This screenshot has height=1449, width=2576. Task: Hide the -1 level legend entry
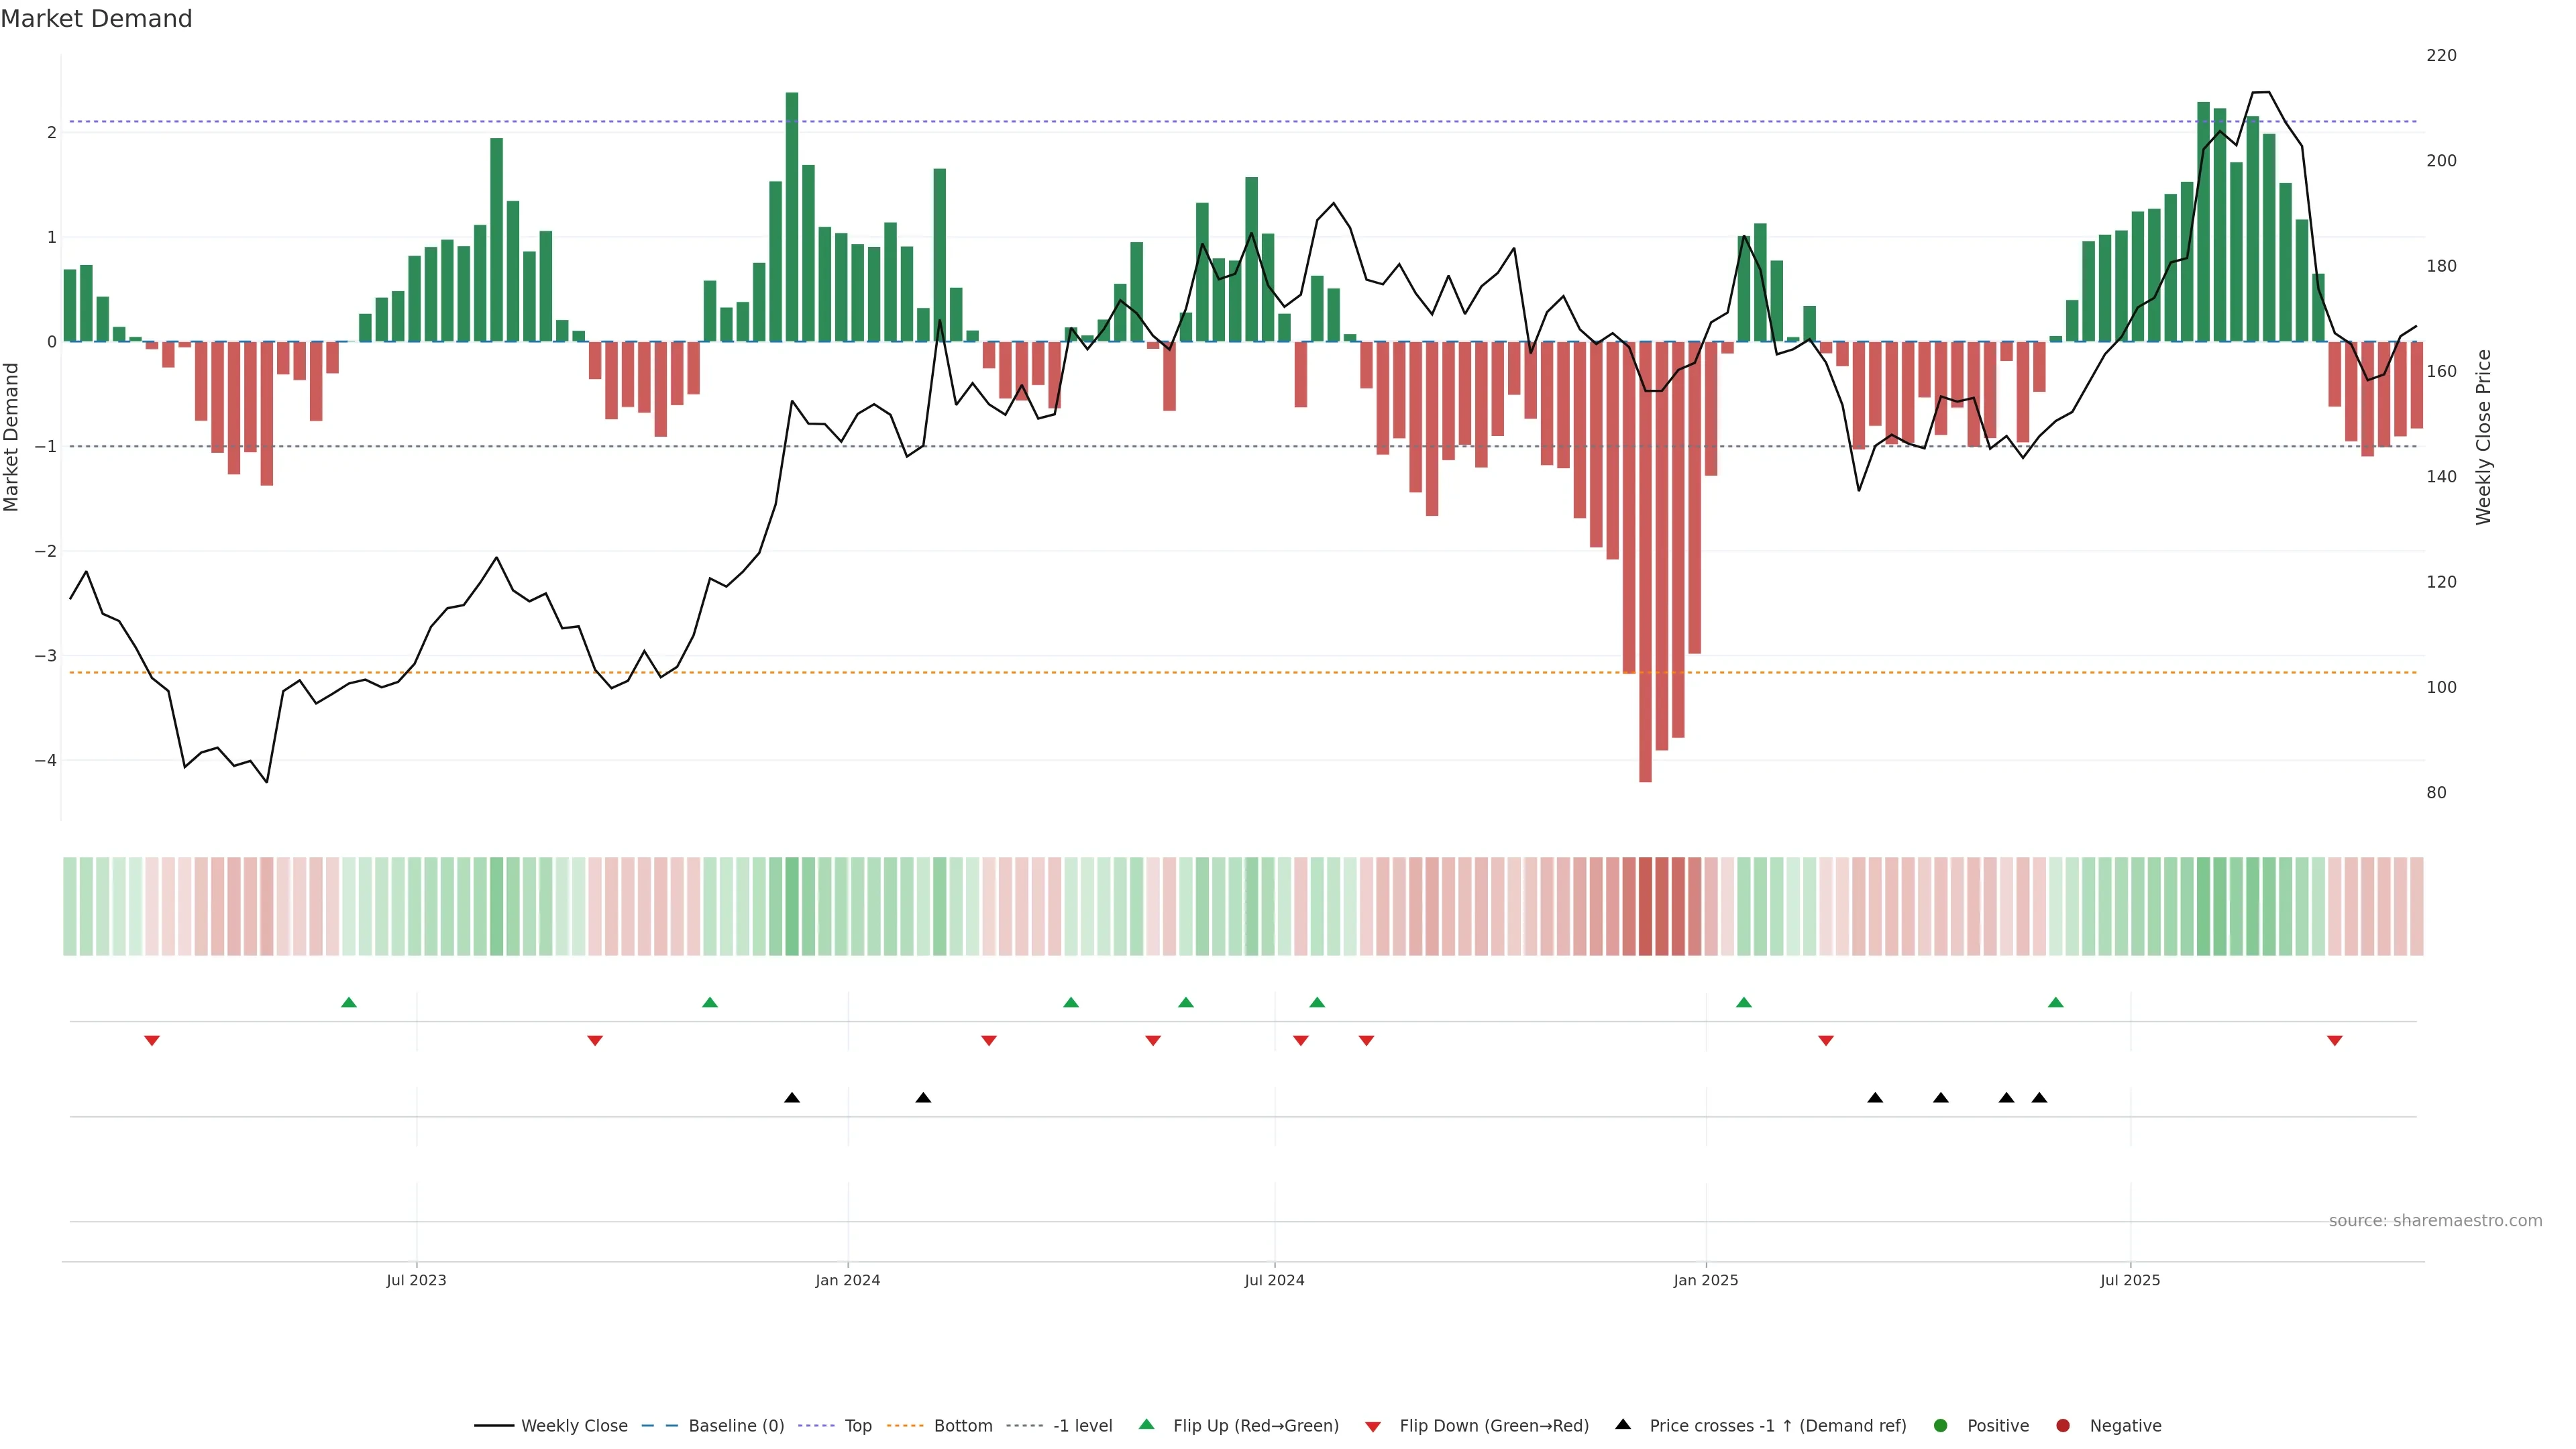(1082, 1425)
